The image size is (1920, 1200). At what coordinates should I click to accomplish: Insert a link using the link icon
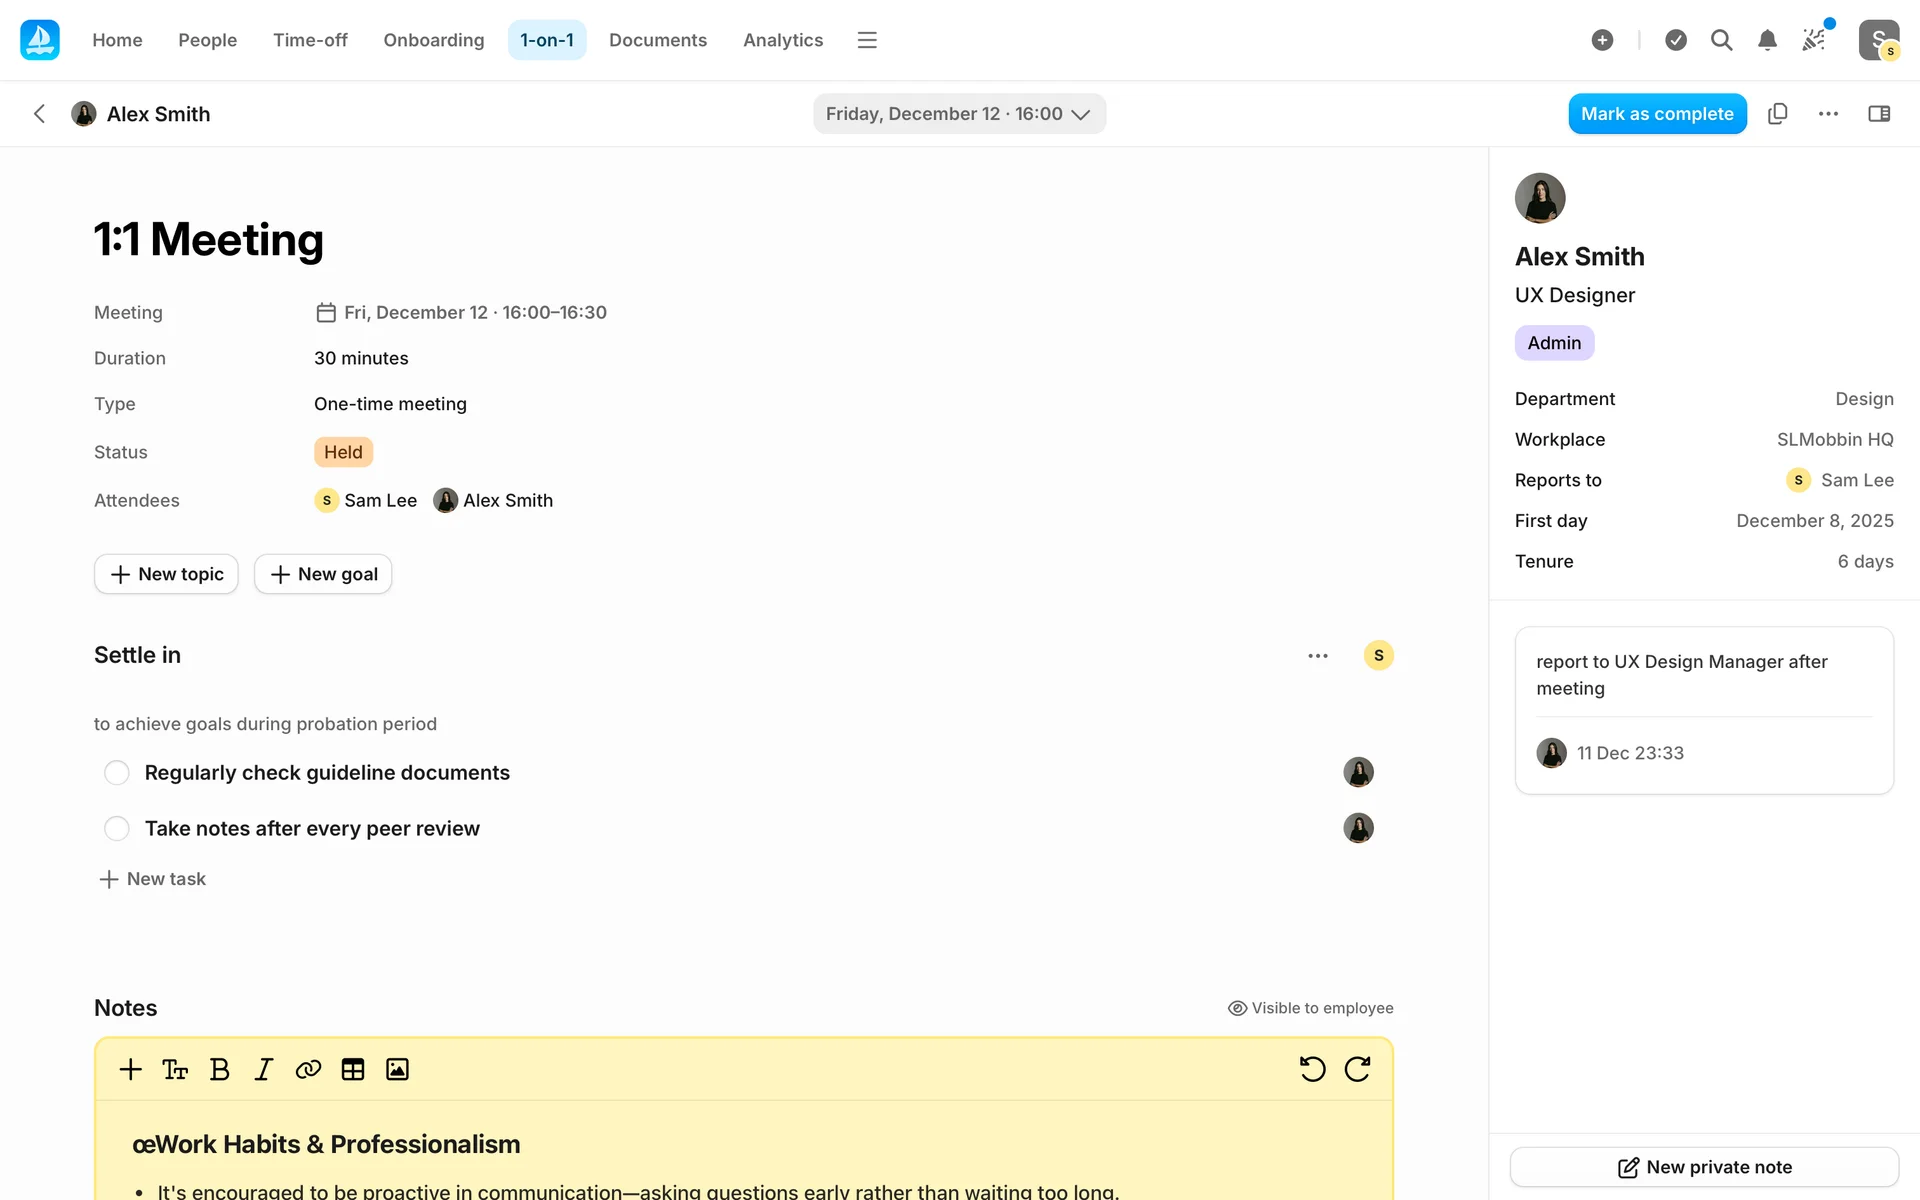[308, 1069]
